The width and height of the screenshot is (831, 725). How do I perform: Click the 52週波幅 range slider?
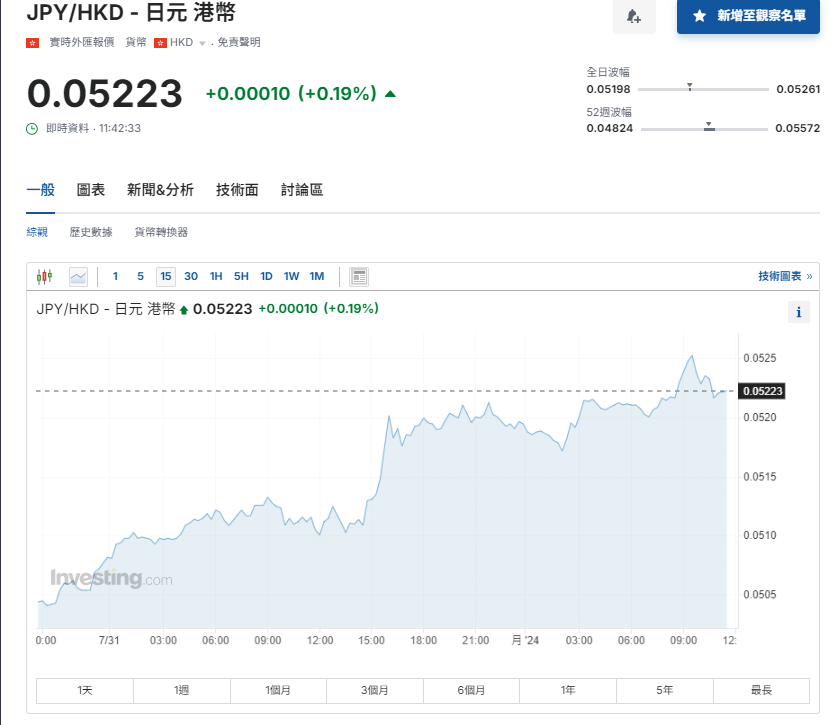[x=704, y=129]
